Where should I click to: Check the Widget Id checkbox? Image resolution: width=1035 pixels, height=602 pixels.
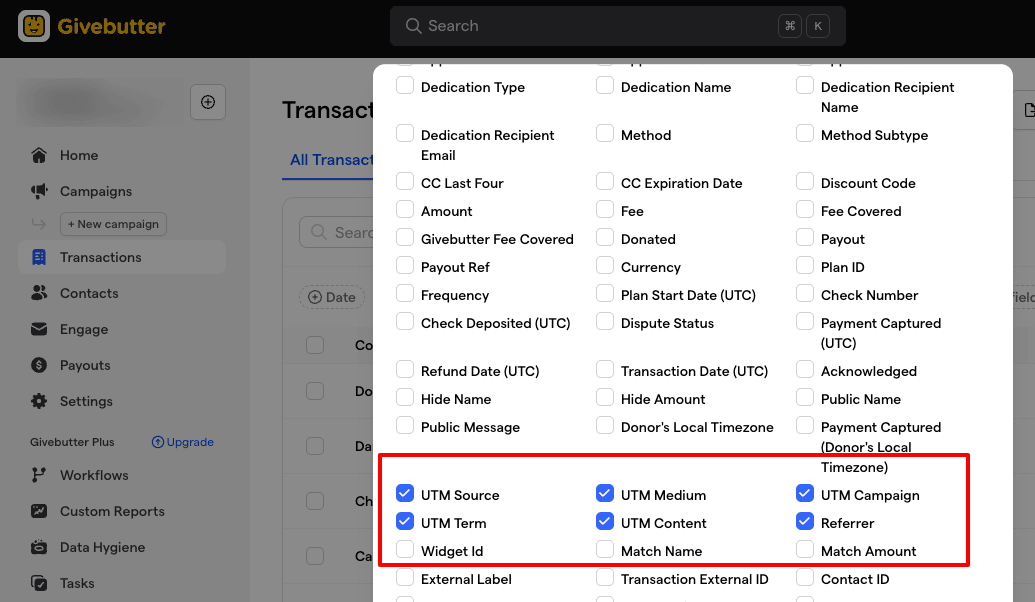[x=405, y=549]
